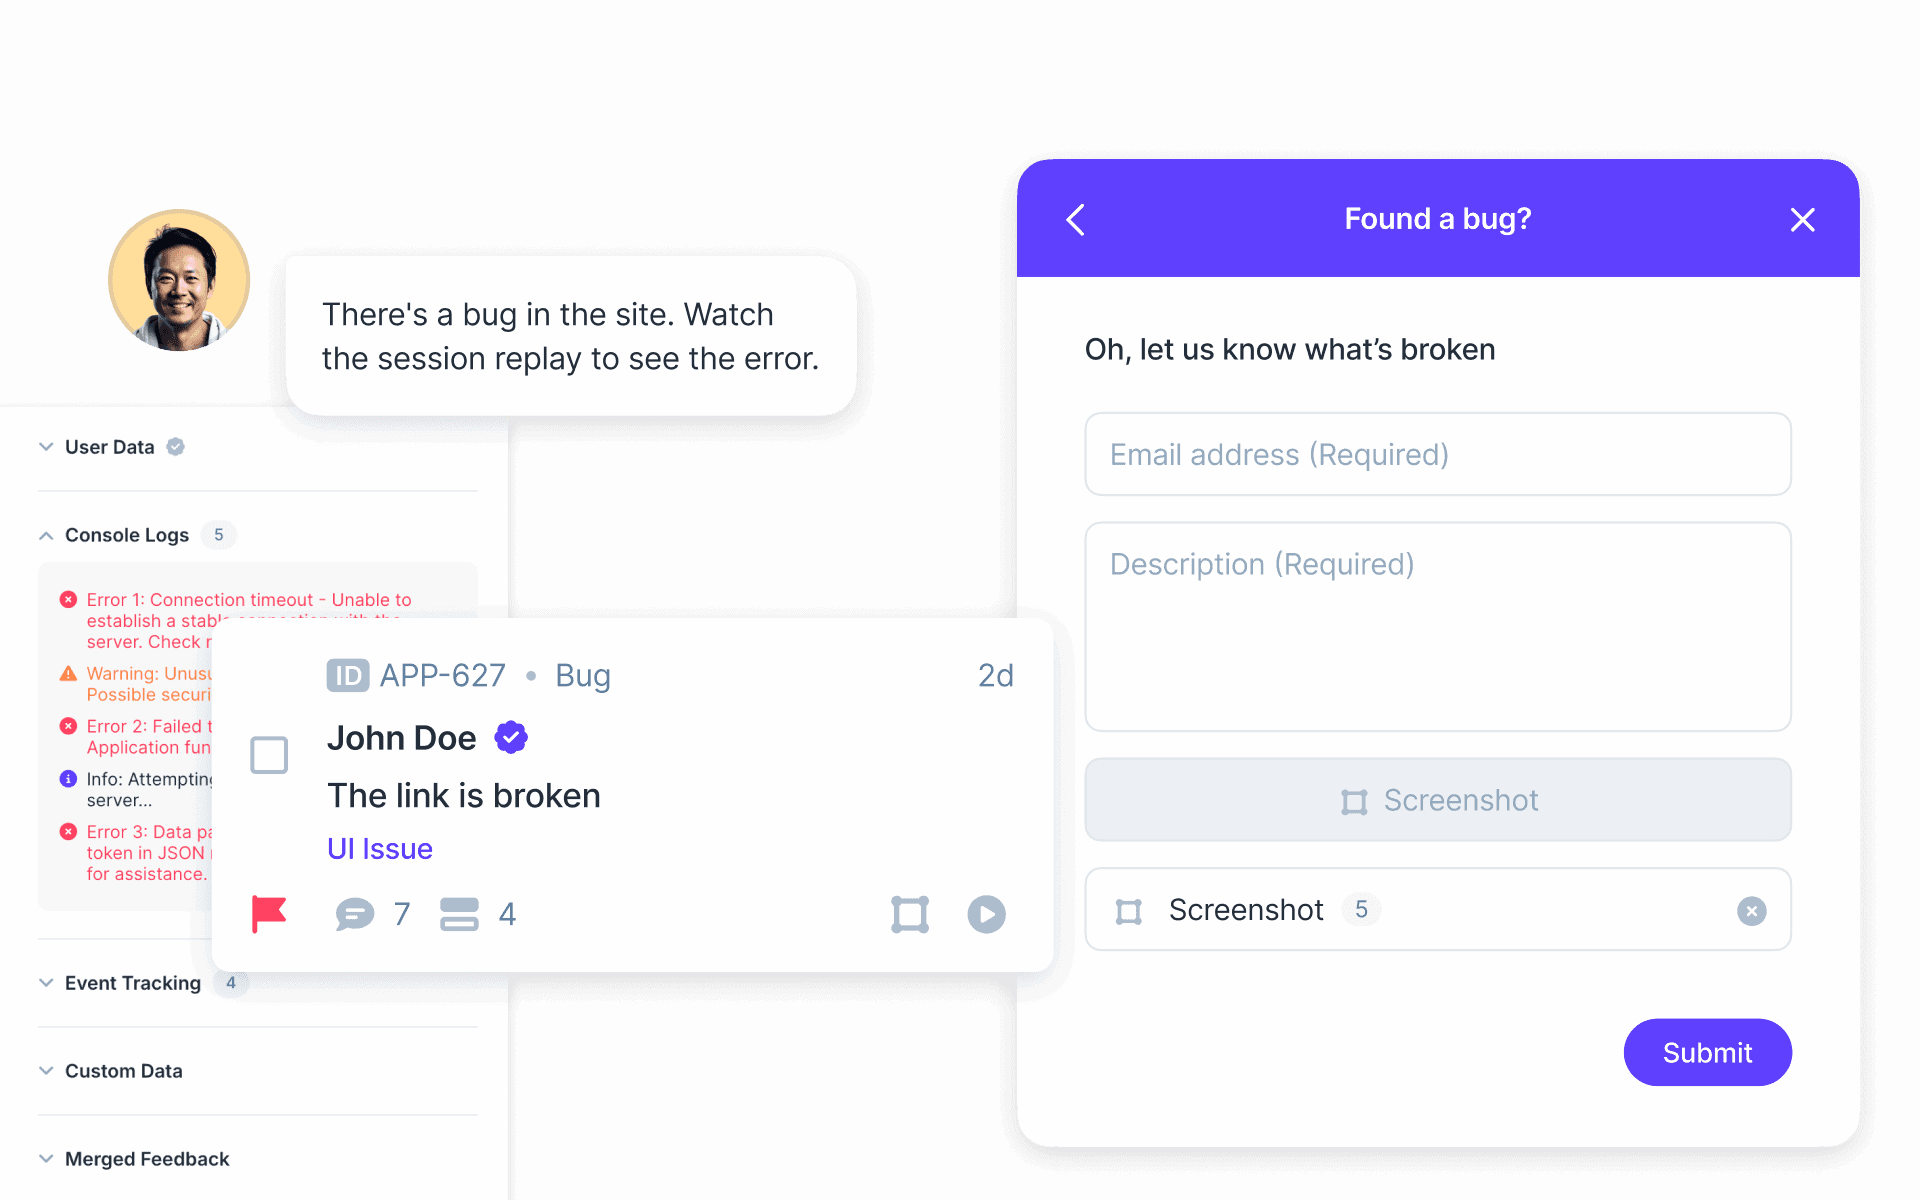Image resolution: width=1920 pixels, height=1200 pixels.
Task: Open the screenshot frame icon on ticket card
Action: click(910, 914)
